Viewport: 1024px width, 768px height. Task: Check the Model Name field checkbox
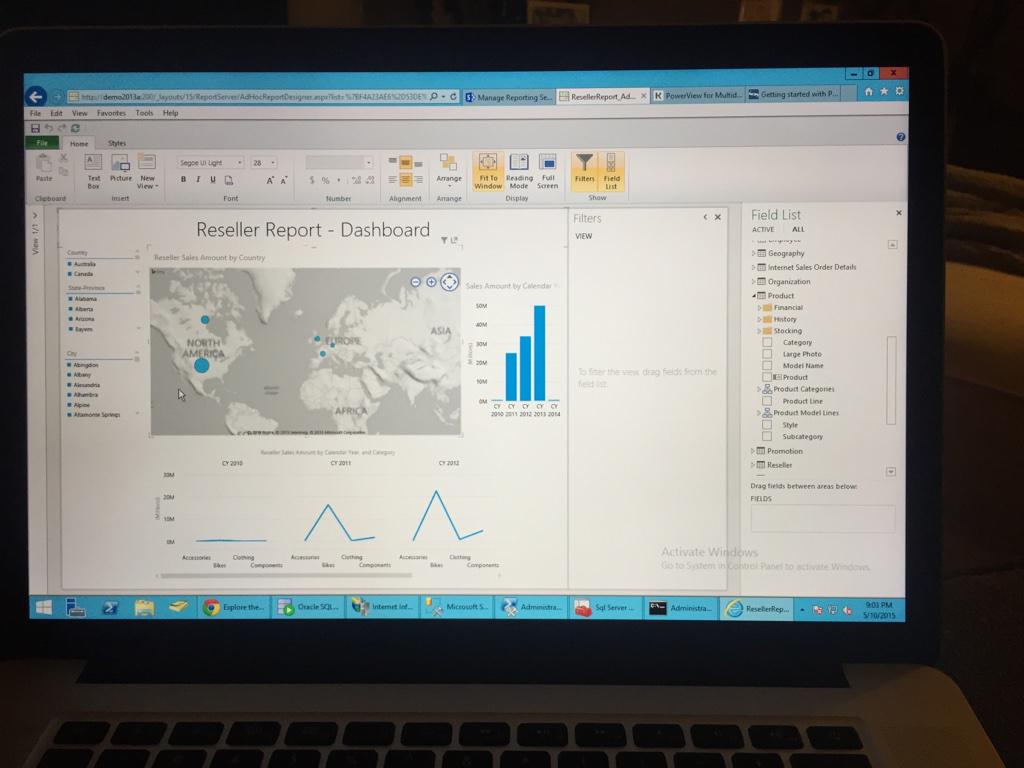[x=767, y=366]
